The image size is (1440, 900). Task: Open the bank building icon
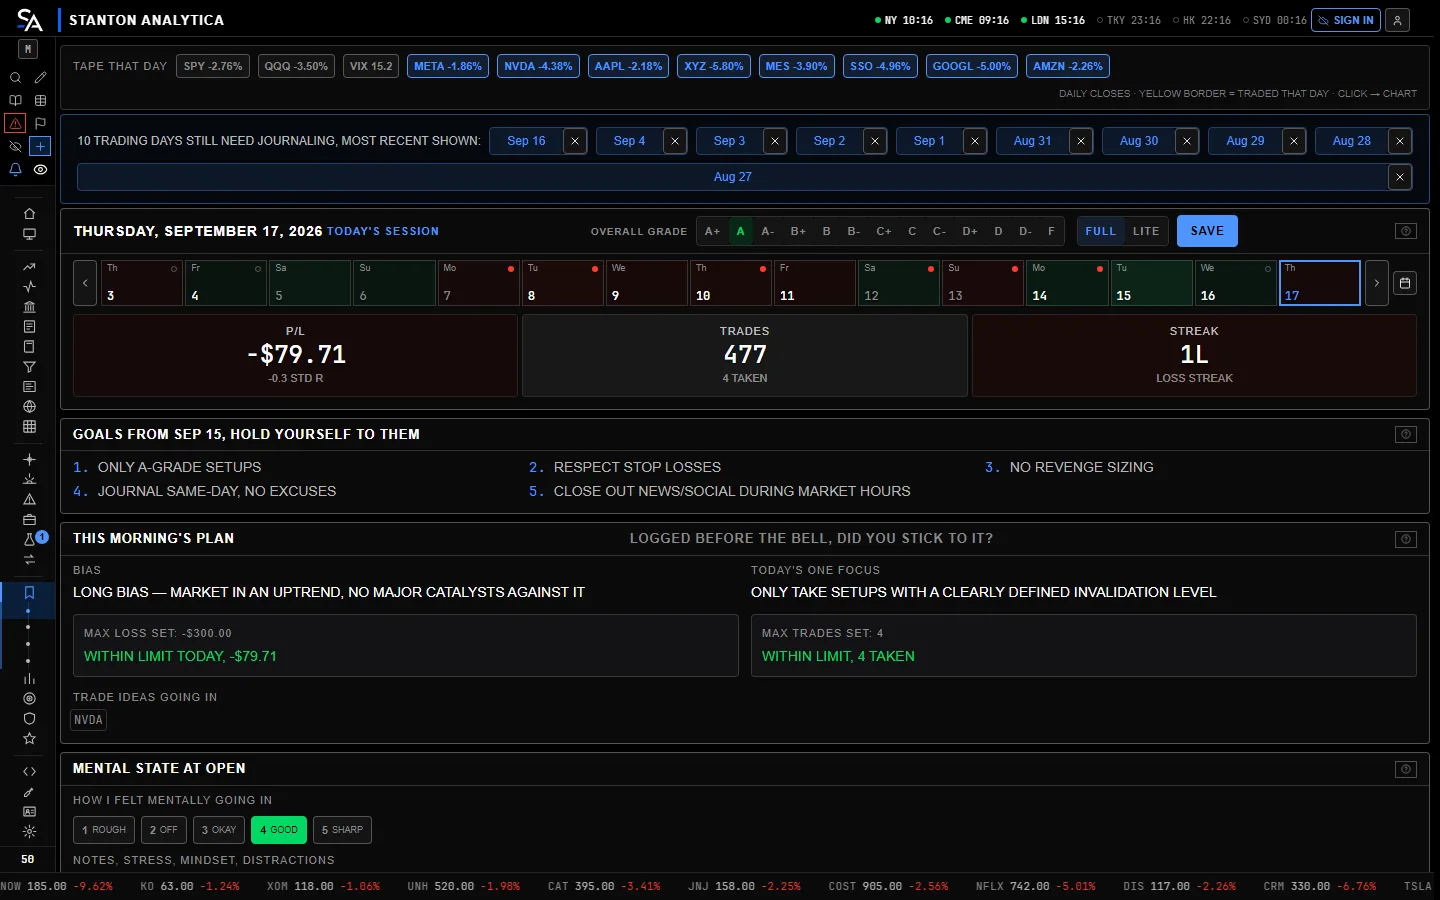tap(29, 306)
